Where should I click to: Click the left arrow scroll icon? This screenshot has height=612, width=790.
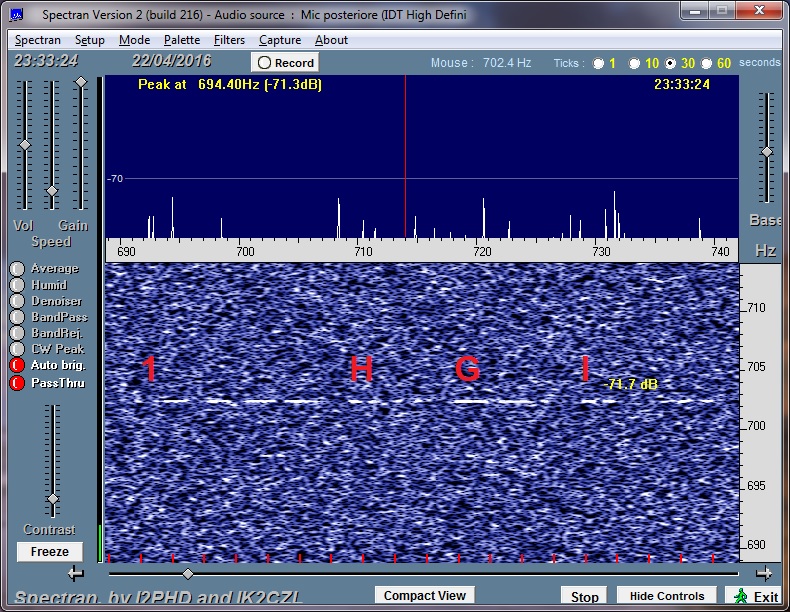pyautogui.click(x=76, y=573)
